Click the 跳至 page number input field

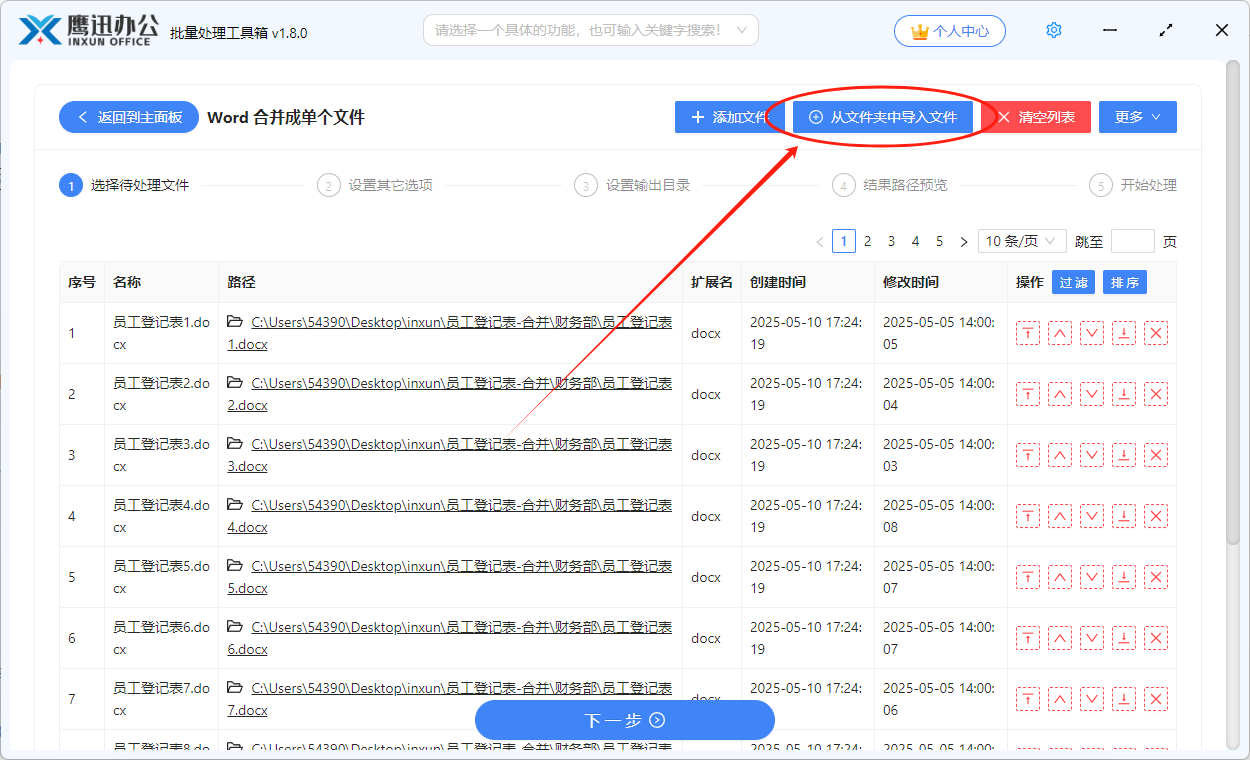(x=1134, y=240)
